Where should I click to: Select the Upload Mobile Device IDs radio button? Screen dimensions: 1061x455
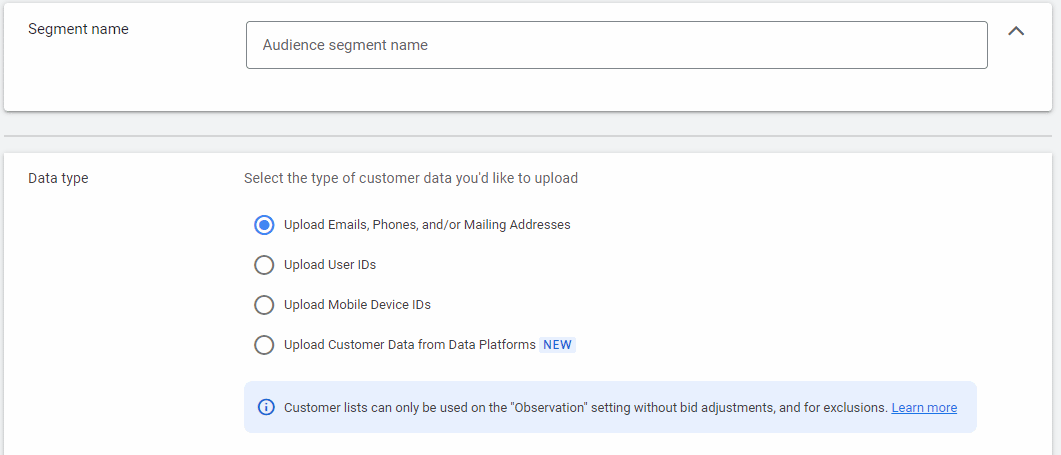(x=264, y=305)
